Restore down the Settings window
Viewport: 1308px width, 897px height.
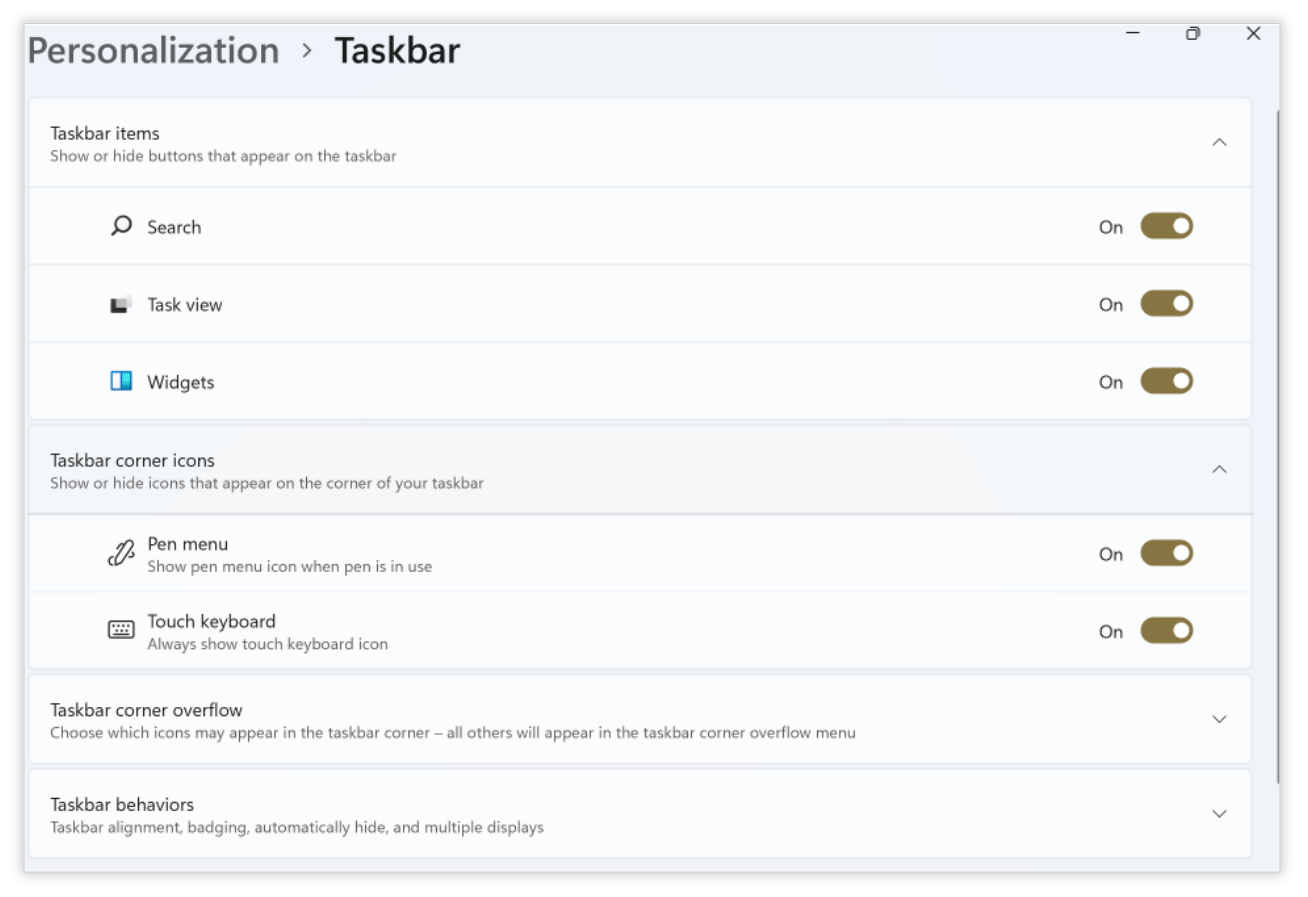1193,33
